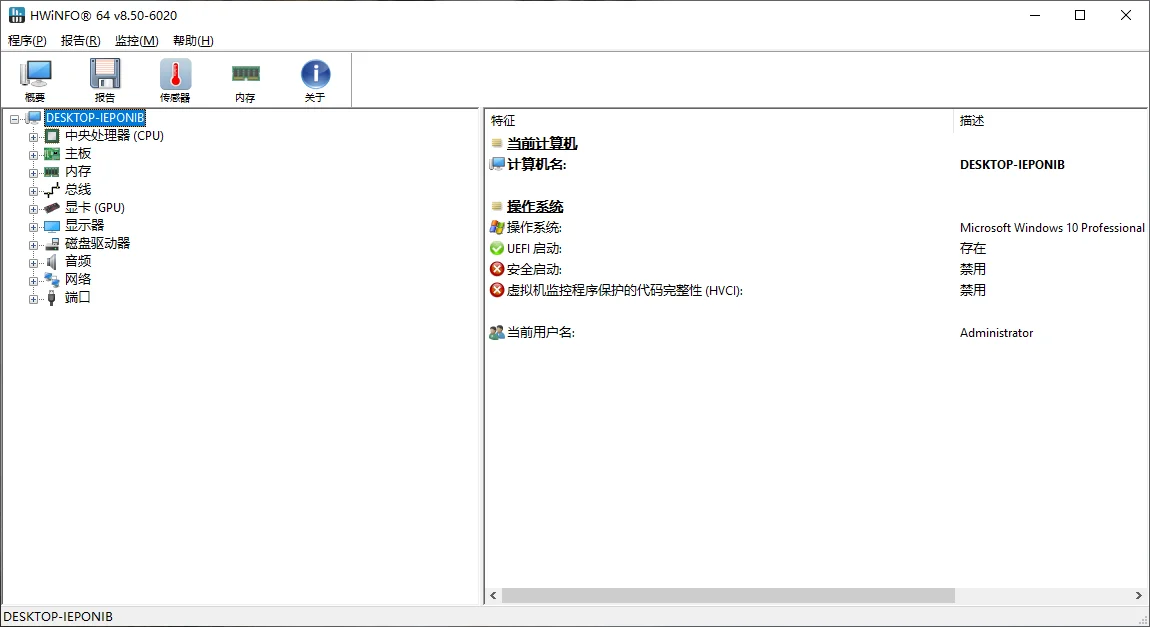The width and height of the screenshot is (1150, 627).
Task: Click the 主板 motherboard icon in the tree
Action: (x=52, y=154)
